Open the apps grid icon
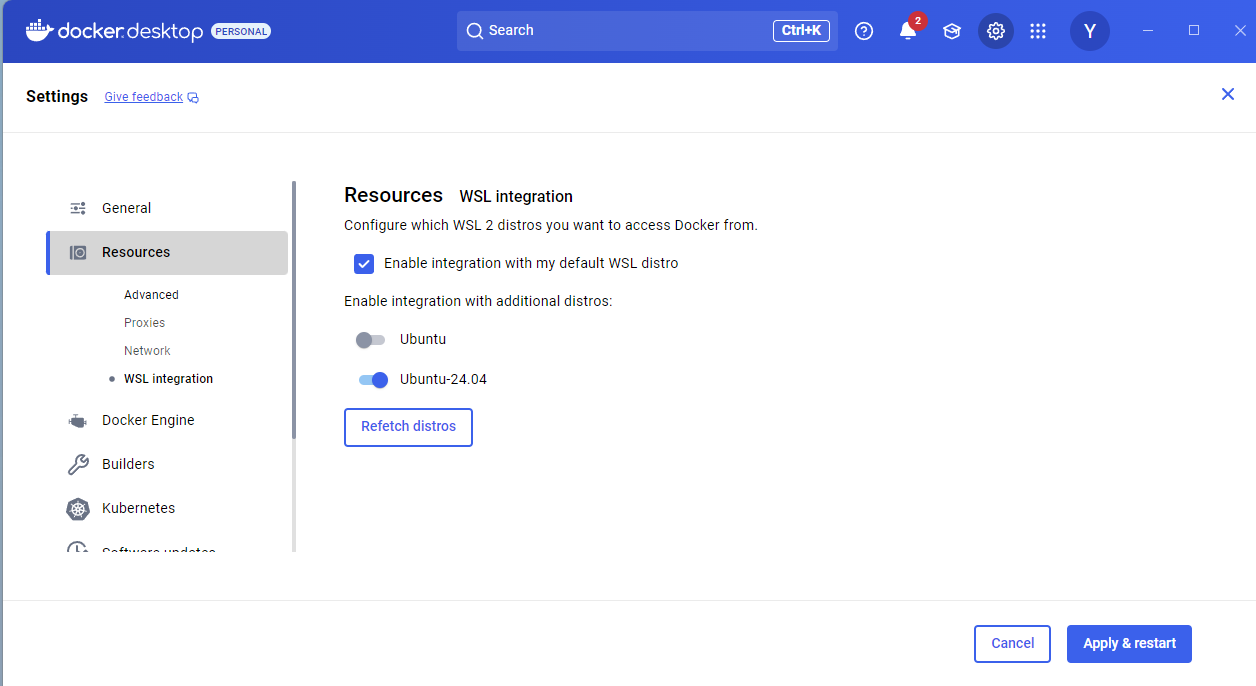 pos(1038,31)
